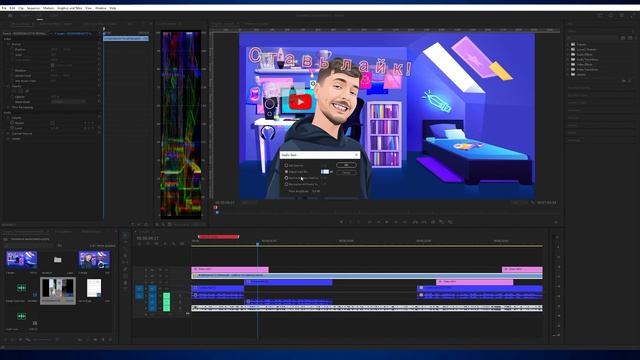Screen dimensions: 640x360
Task: Click Step Back one frame button
Action: tap(378, 222)
